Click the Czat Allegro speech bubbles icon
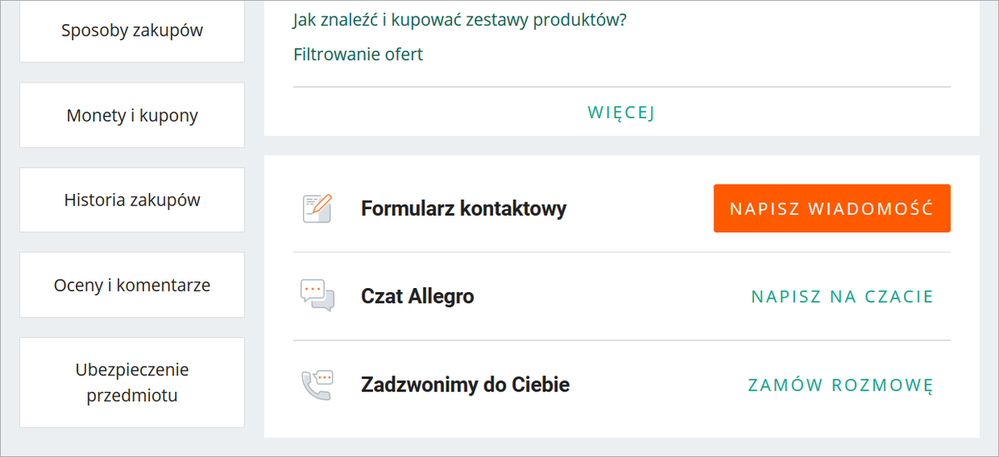 [316, 296]
